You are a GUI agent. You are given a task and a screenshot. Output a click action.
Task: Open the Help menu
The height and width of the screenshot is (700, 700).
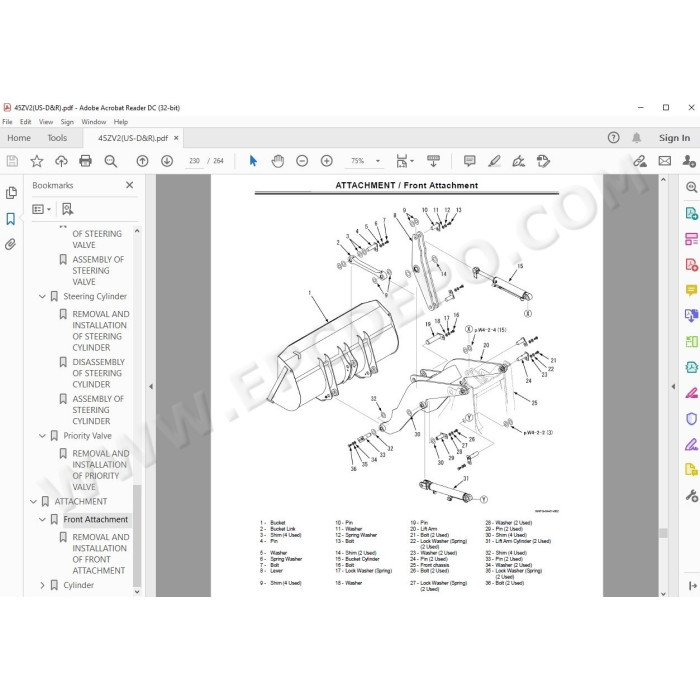(x=121, y=121)
